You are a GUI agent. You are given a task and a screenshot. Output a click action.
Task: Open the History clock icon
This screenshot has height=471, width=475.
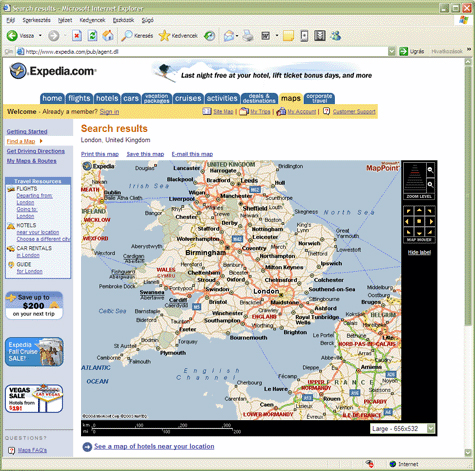point(209,36)
